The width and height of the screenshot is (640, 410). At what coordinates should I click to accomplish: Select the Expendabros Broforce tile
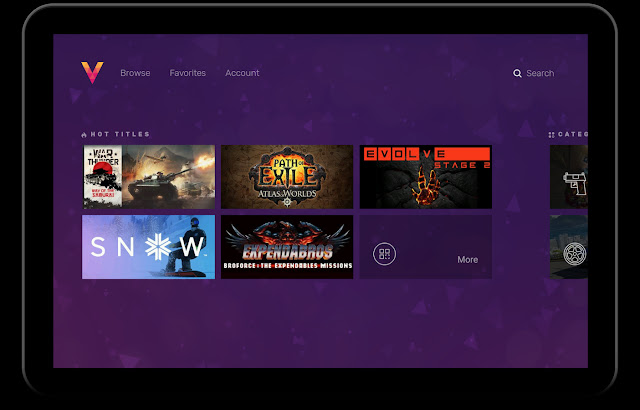287,247
